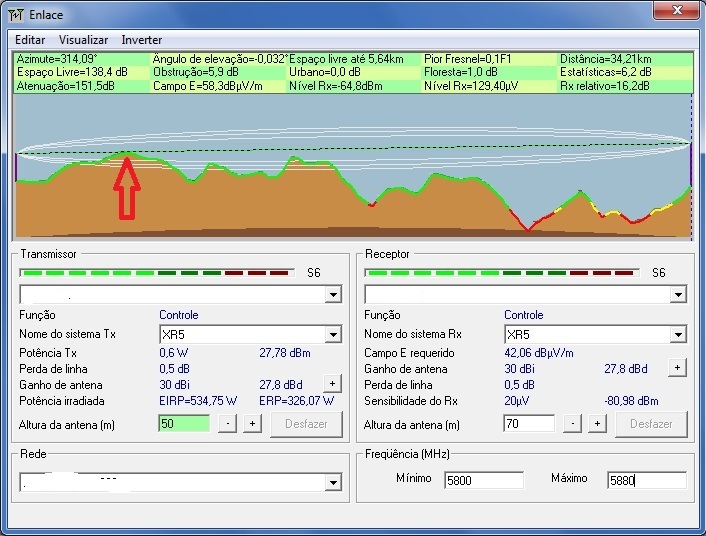Click the receiver antenna height field

click(x=529, y=424)
